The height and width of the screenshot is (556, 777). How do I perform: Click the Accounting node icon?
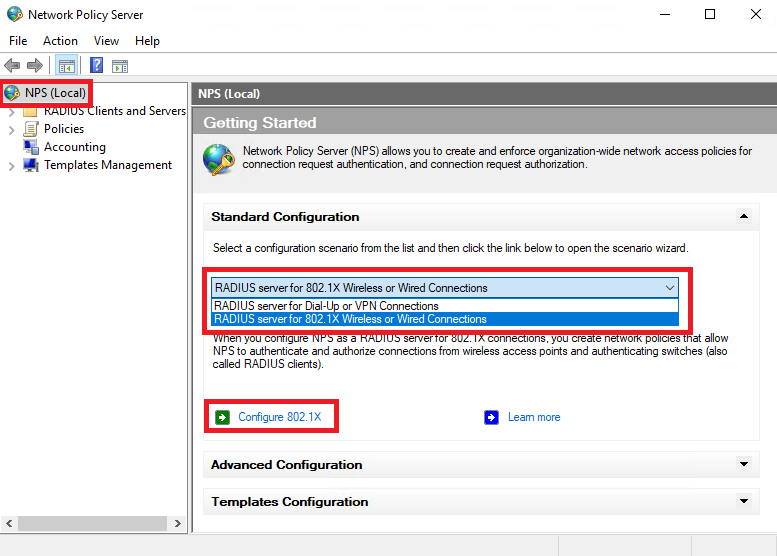click(x=31, y=147)
